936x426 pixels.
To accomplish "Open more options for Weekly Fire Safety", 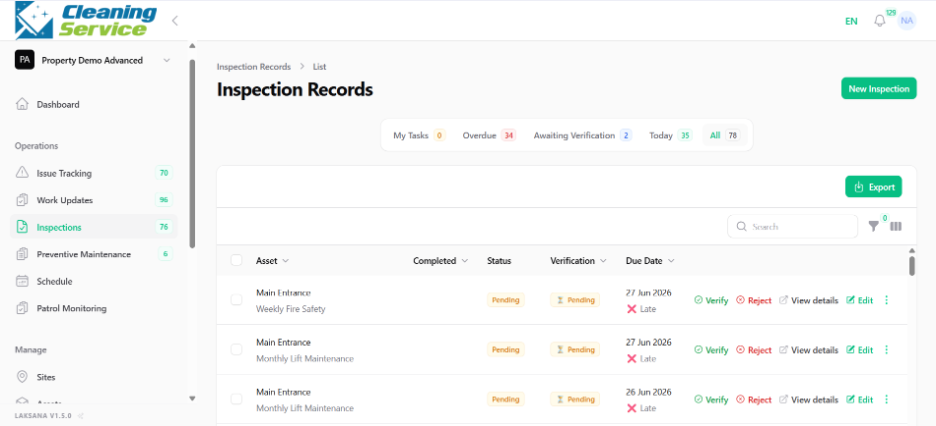I will pos(886,300).
